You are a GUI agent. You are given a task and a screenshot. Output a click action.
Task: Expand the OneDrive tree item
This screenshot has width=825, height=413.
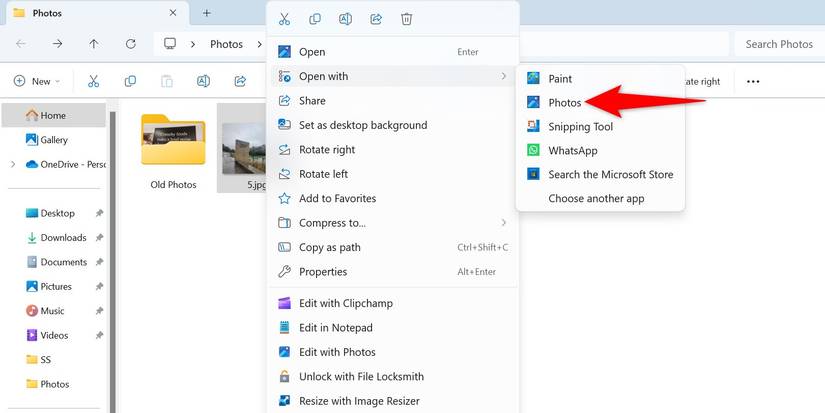tap(13, 165)
